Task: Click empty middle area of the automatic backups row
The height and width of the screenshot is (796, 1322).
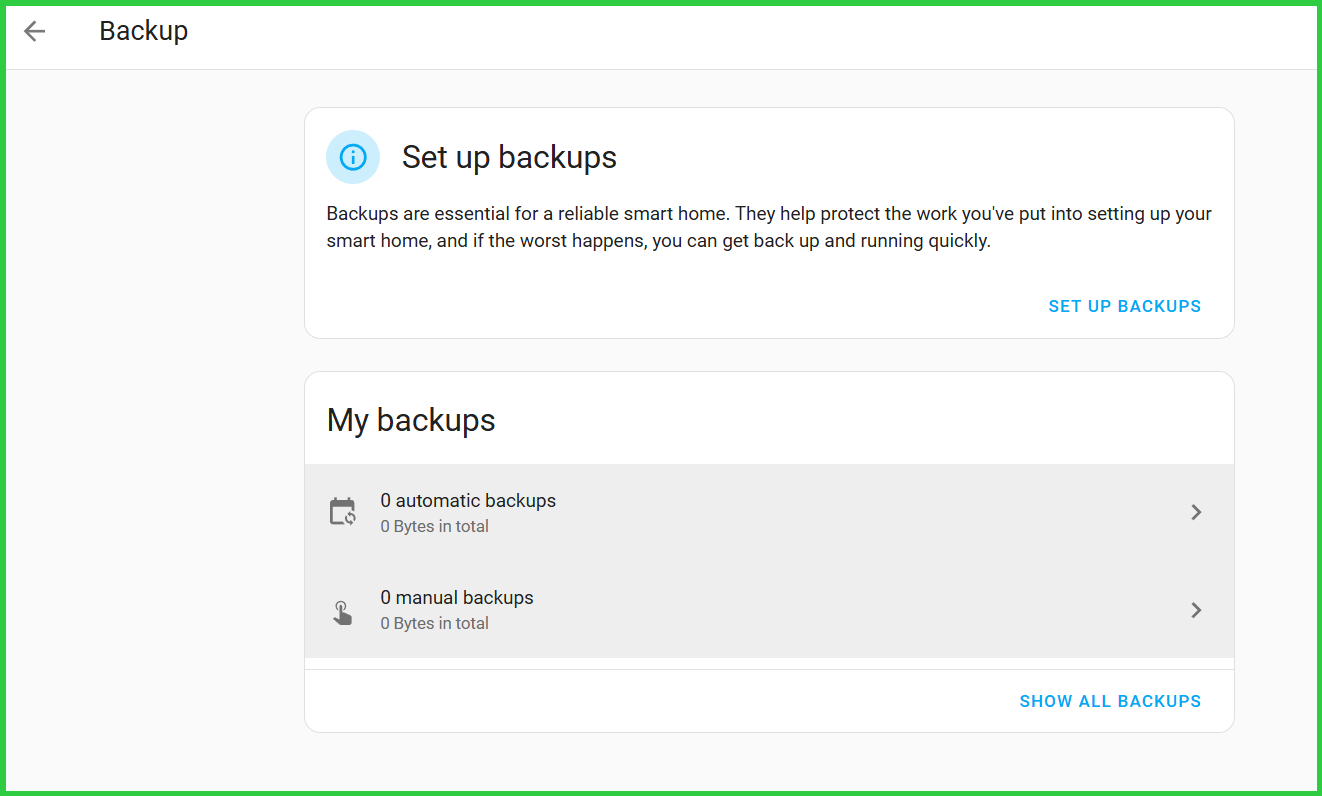Action: (x=850, y=512)
